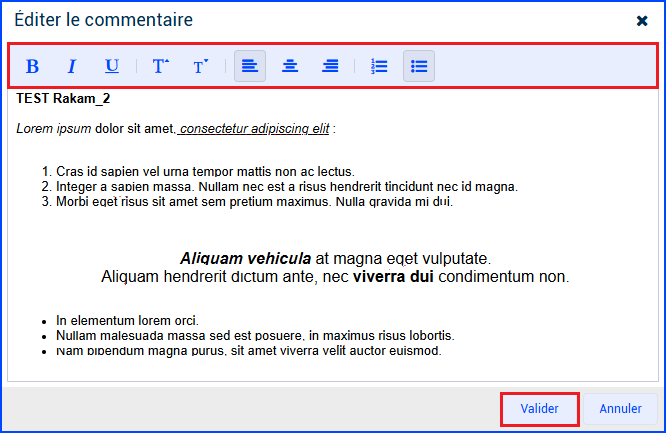
Task: Align text to the right
Action: (x=330, y=66)
